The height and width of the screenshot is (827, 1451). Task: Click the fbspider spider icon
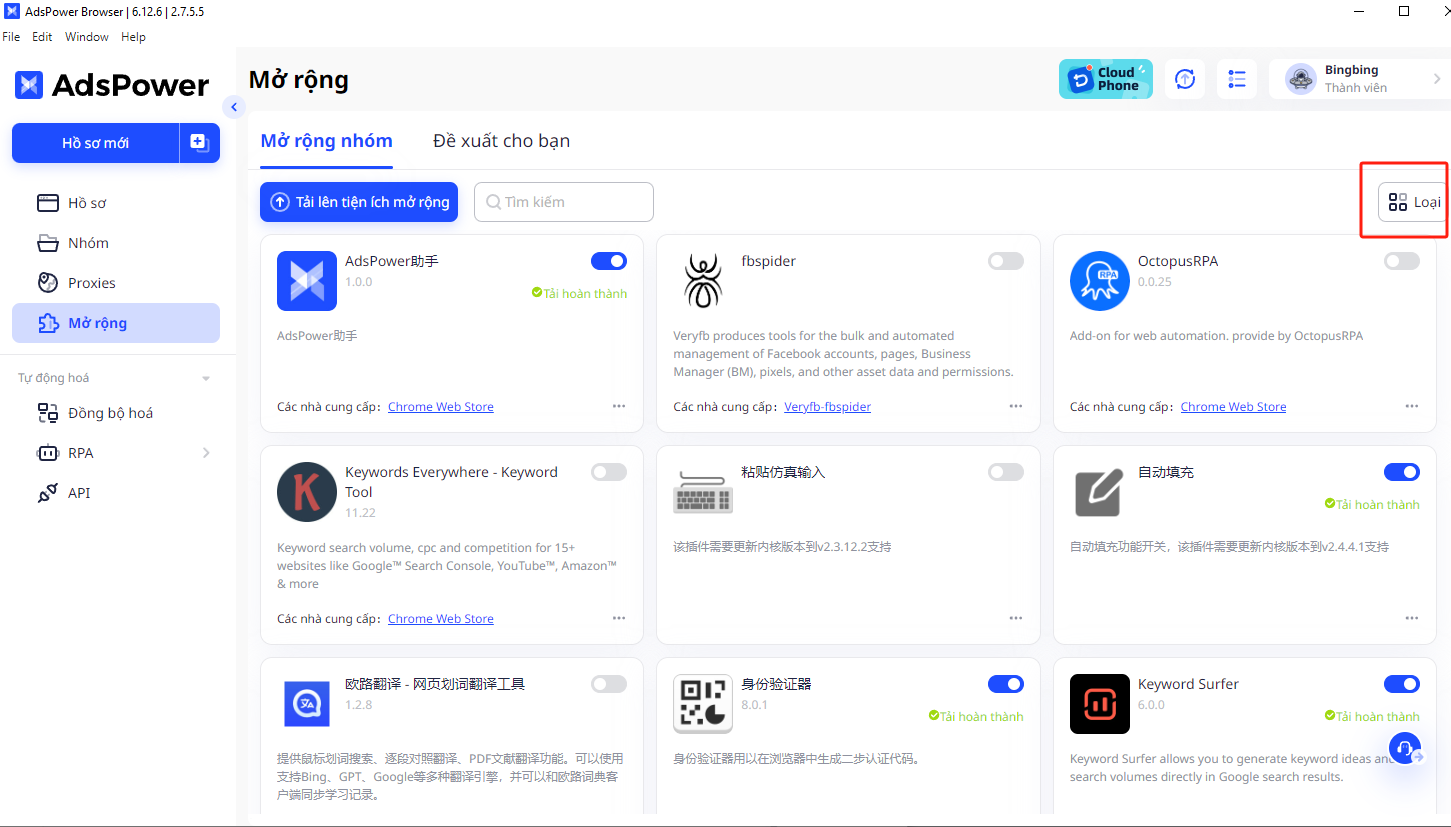coord(703,281)
